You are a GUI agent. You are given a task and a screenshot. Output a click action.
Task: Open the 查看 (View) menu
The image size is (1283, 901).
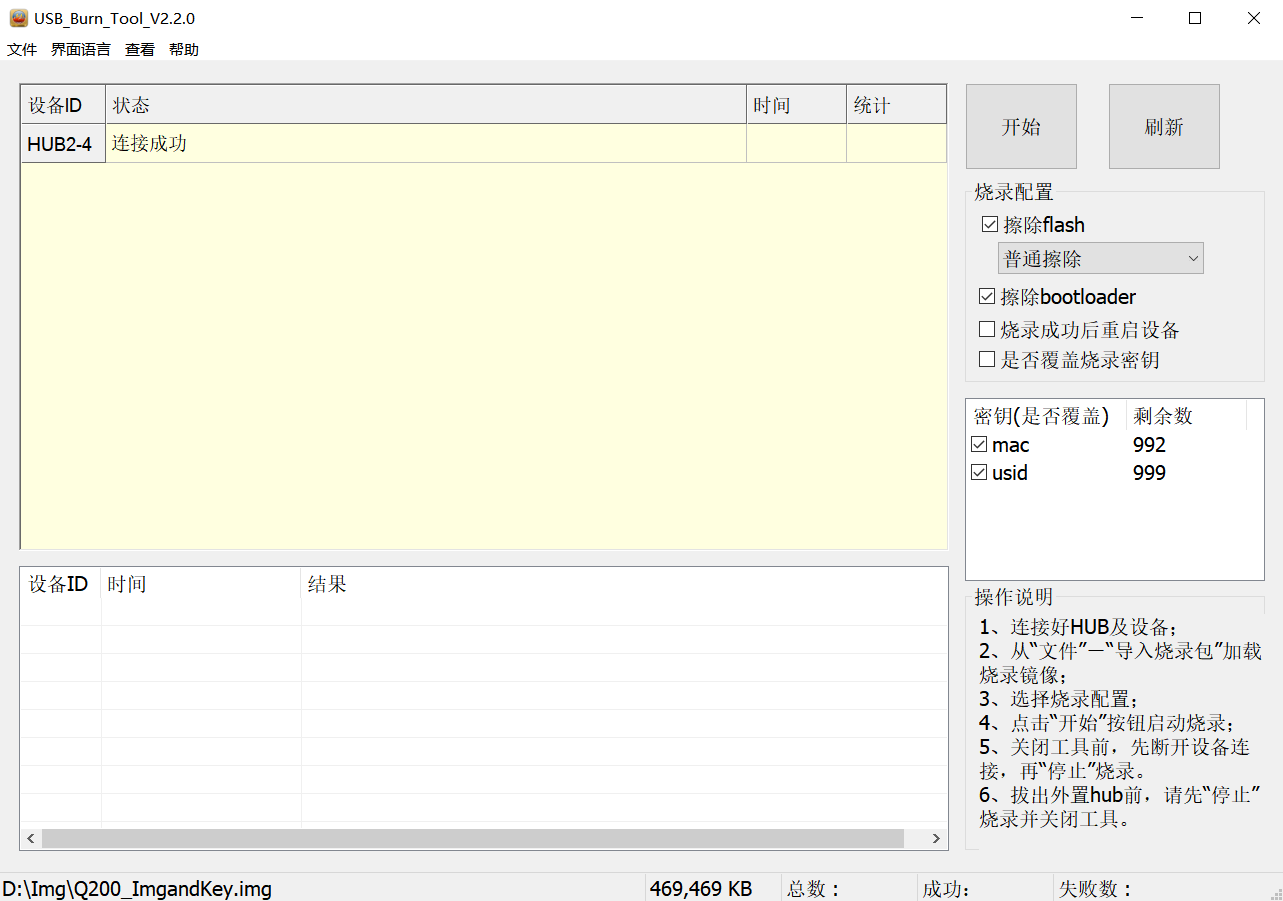139,48
